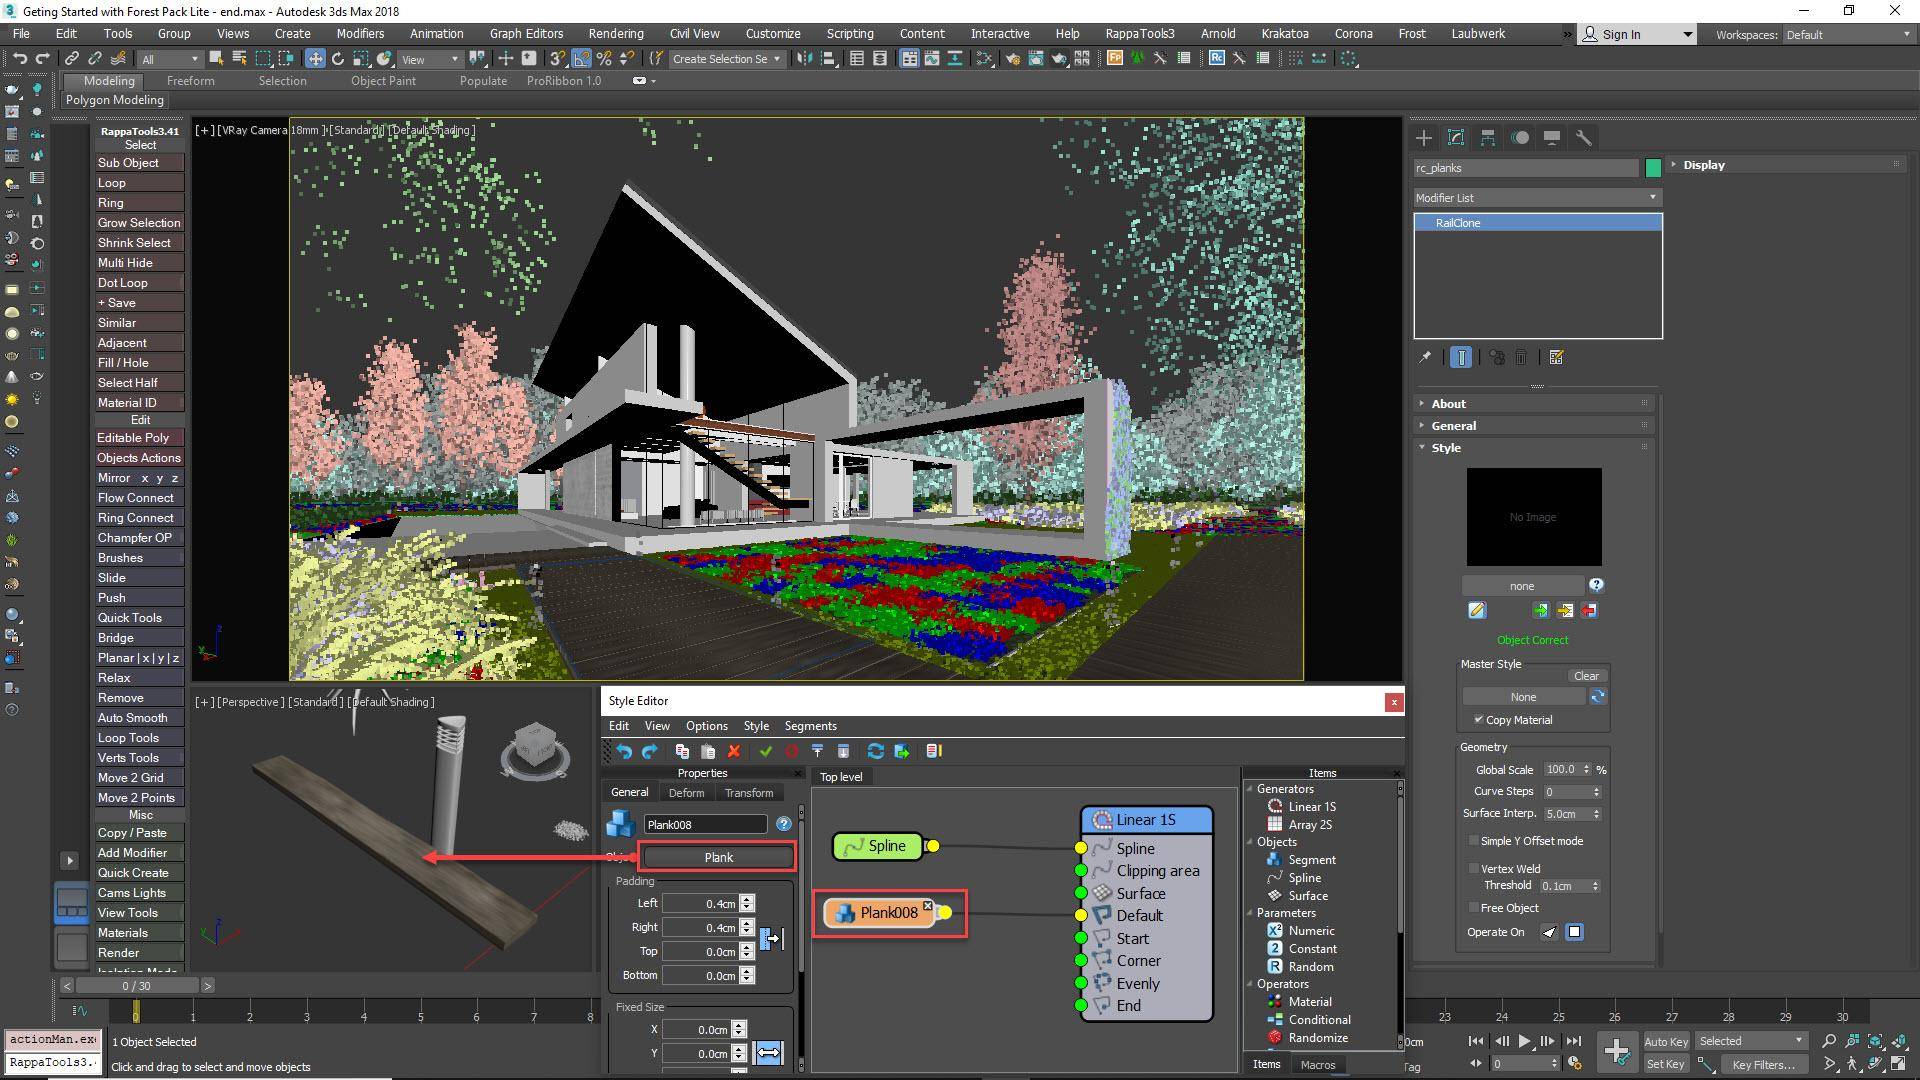
Task: Click the refresh icon in Style Editor toolbar
Action: [875, 751]
